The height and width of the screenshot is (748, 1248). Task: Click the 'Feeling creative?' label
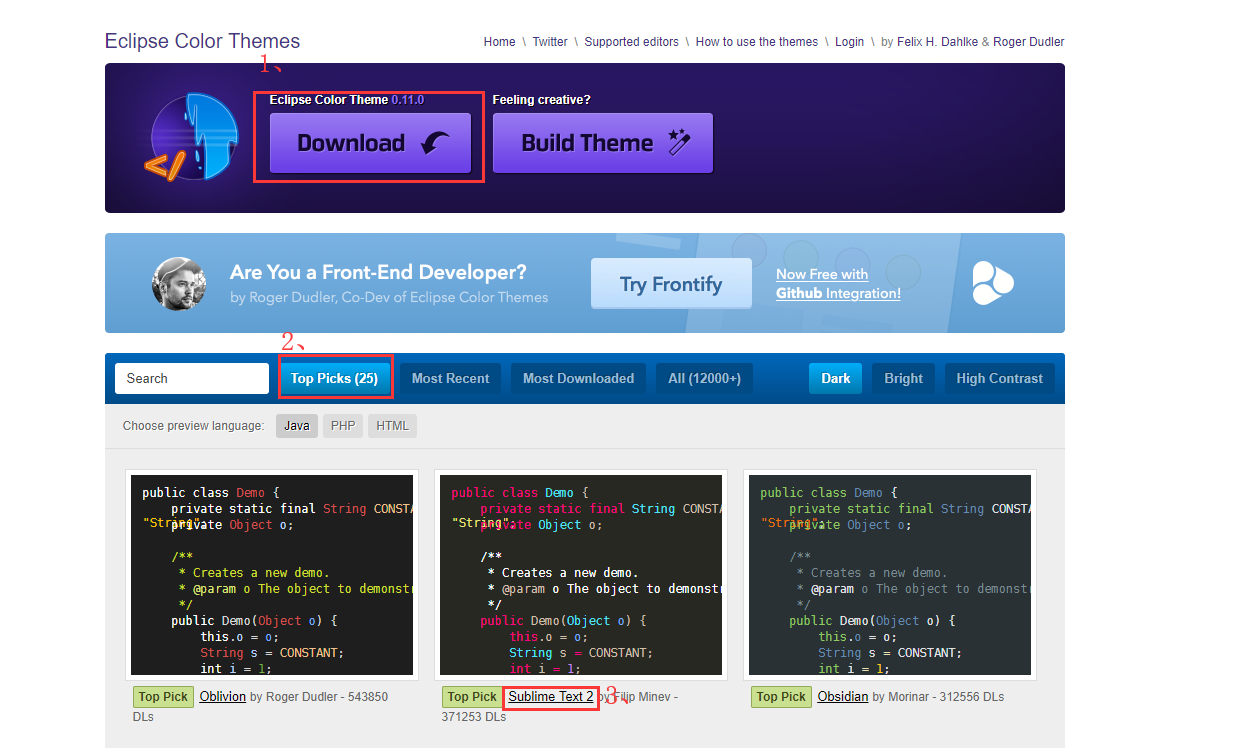pyautogui.click(x=542, y=100)
